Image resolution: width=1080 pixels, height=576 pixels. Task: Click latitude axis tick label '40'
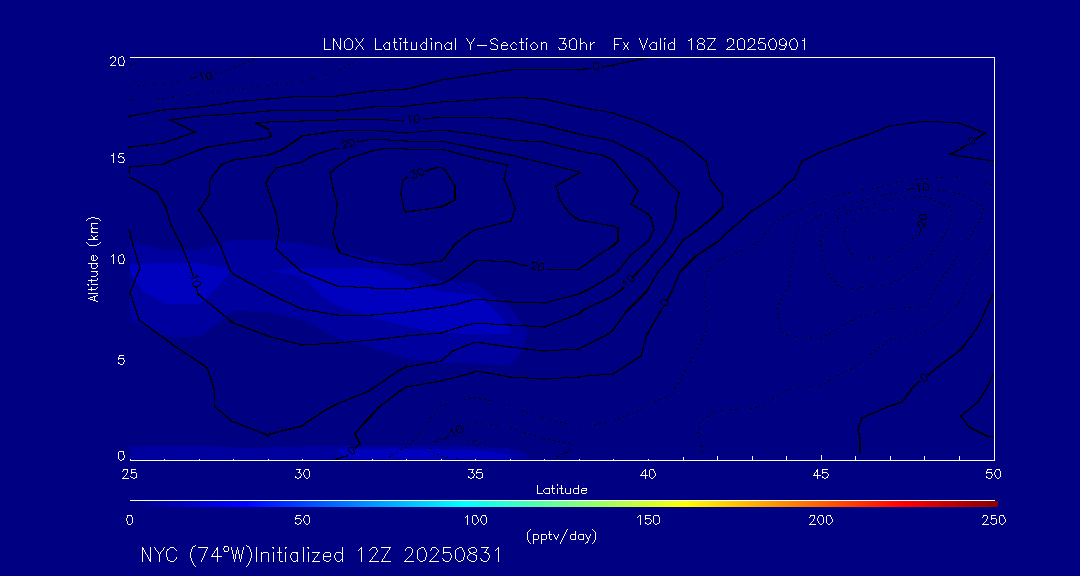click(648, 473)
